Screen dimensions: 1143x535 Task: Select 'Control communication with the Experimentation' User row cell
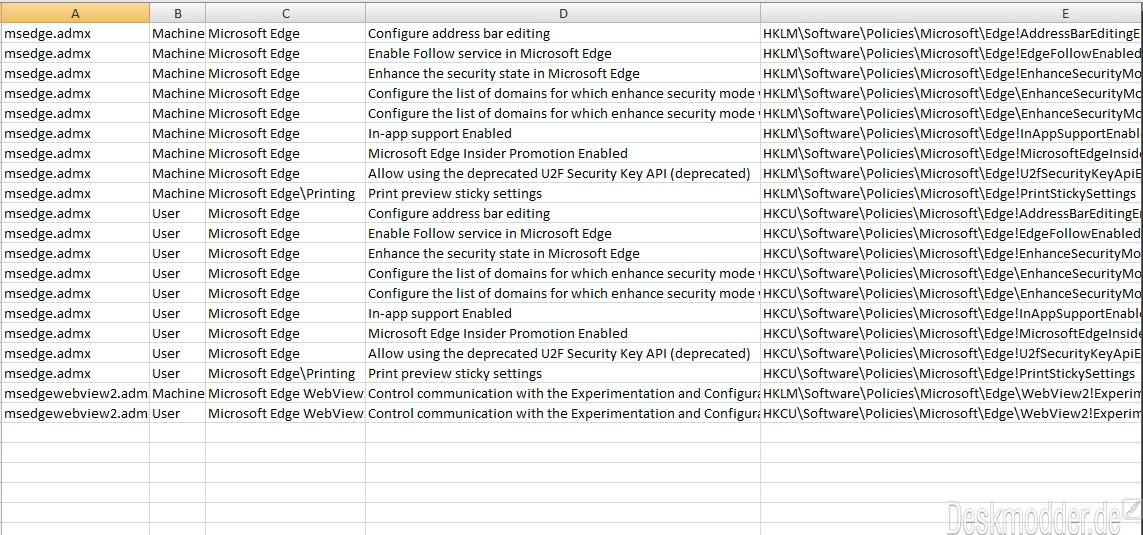coord(563,413)
